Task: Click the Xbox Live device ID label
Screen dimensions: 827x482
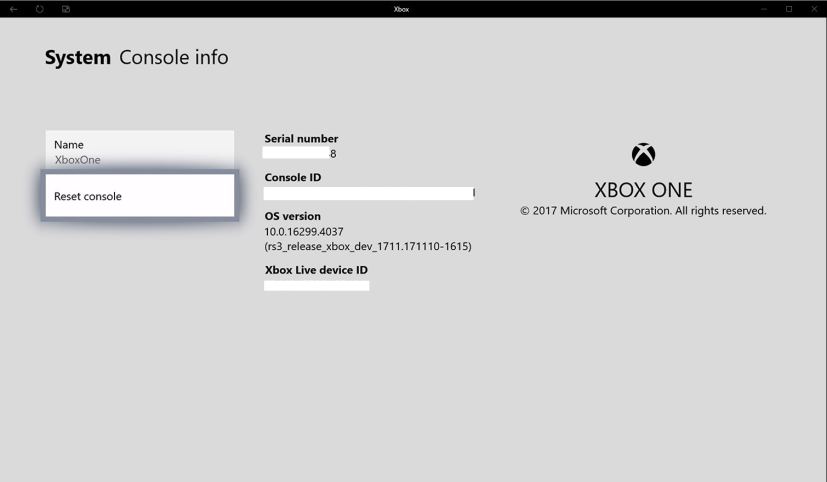Action: click(x=316, y=270)
